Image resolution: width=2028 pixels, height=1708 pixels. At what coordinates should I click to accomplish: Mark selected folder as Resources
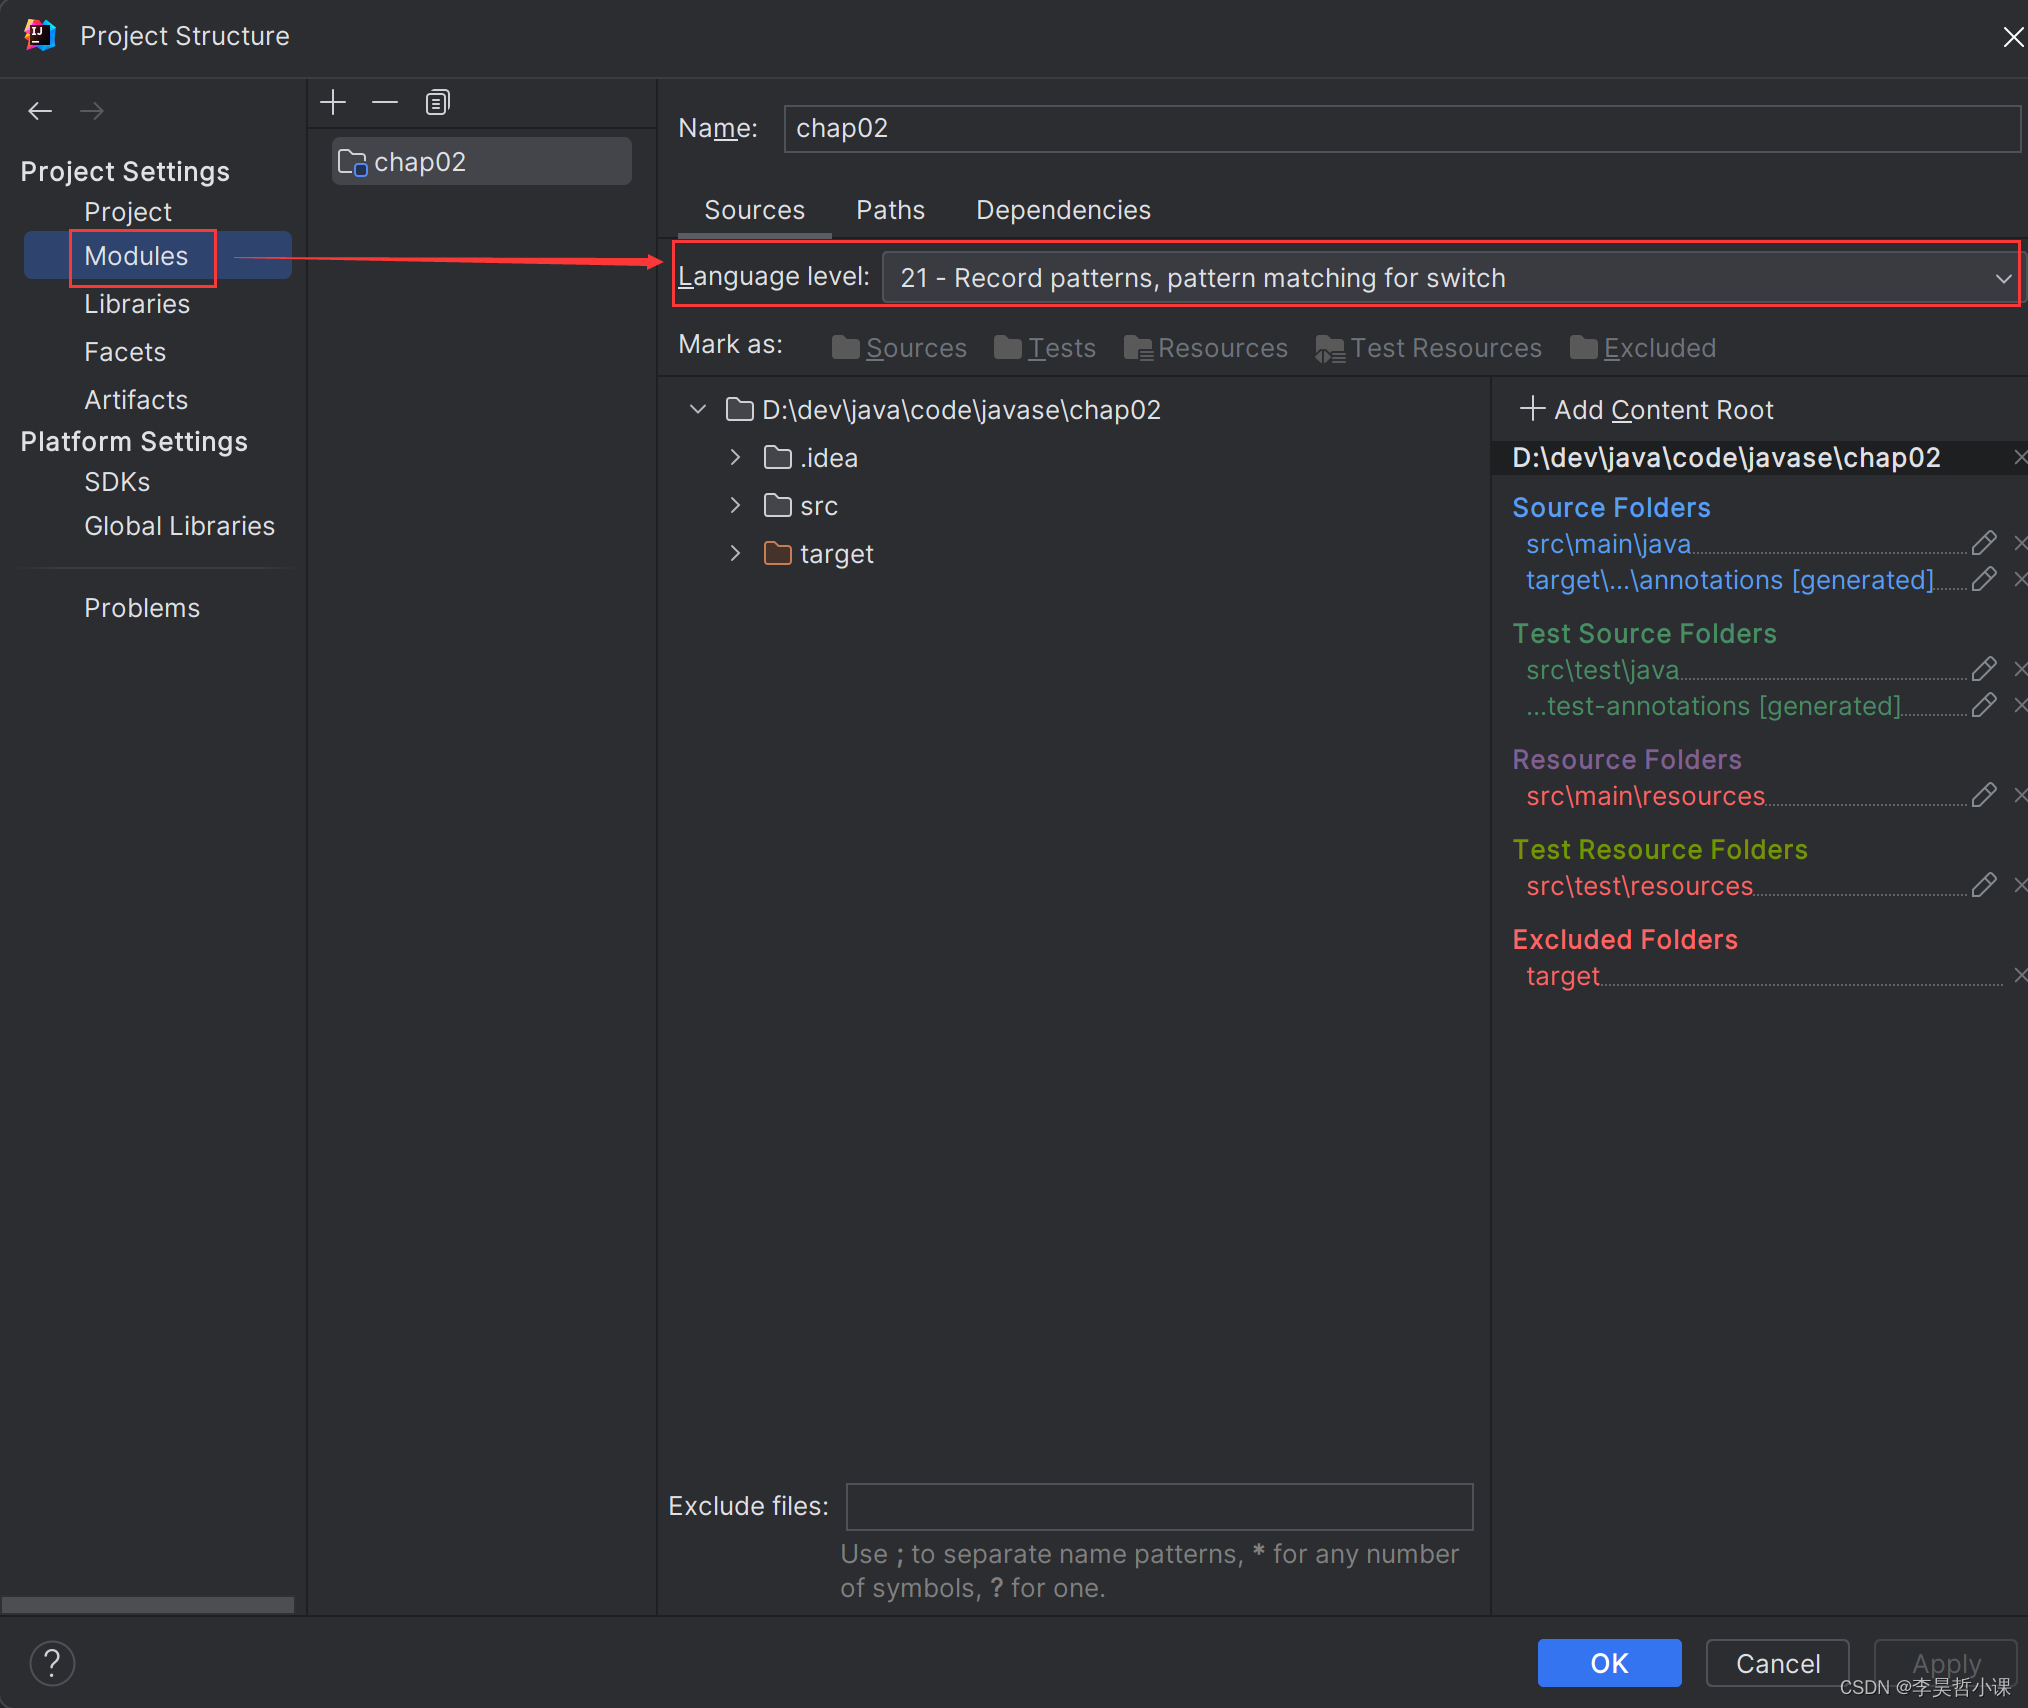pyautogui.click(x=1205, y=348)
